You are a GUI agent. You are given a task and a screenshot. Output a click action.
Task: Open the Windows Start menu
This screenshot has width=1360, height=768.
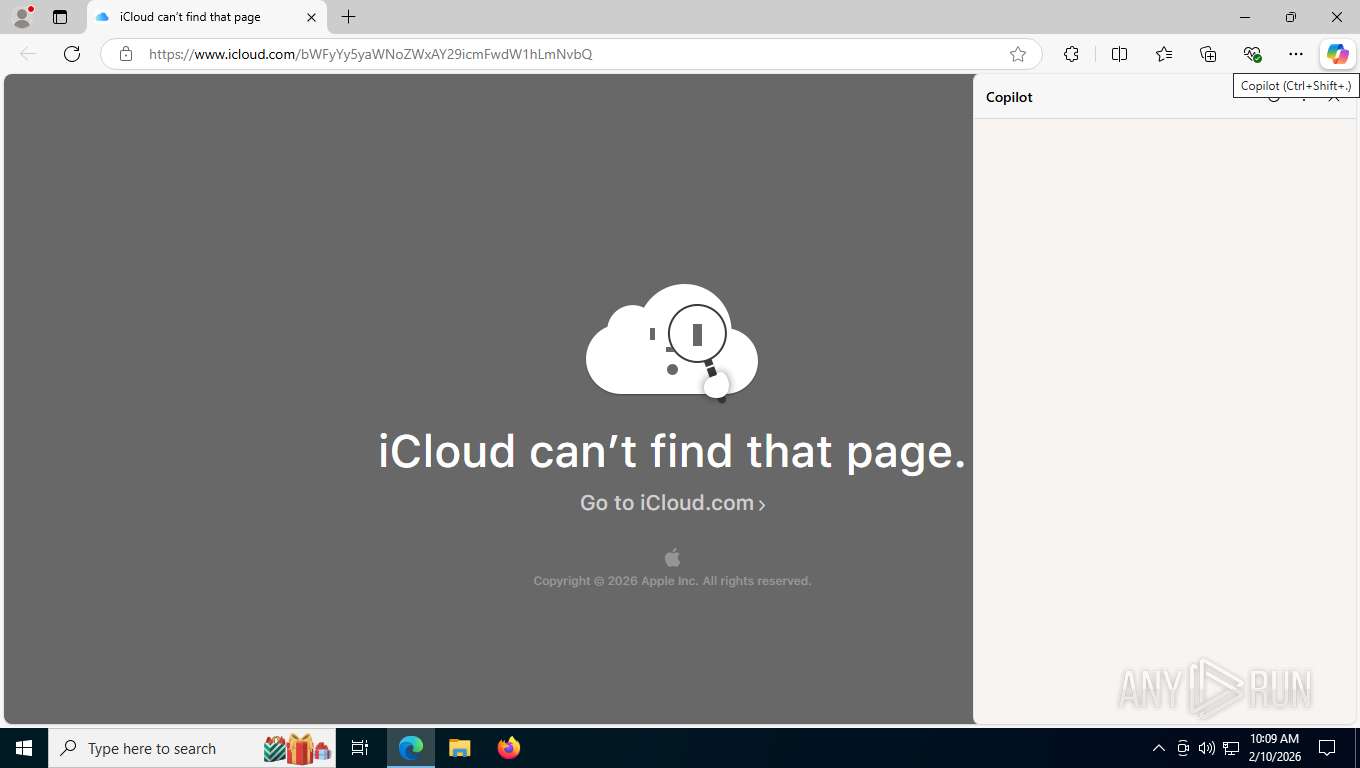tap(24, 748)
